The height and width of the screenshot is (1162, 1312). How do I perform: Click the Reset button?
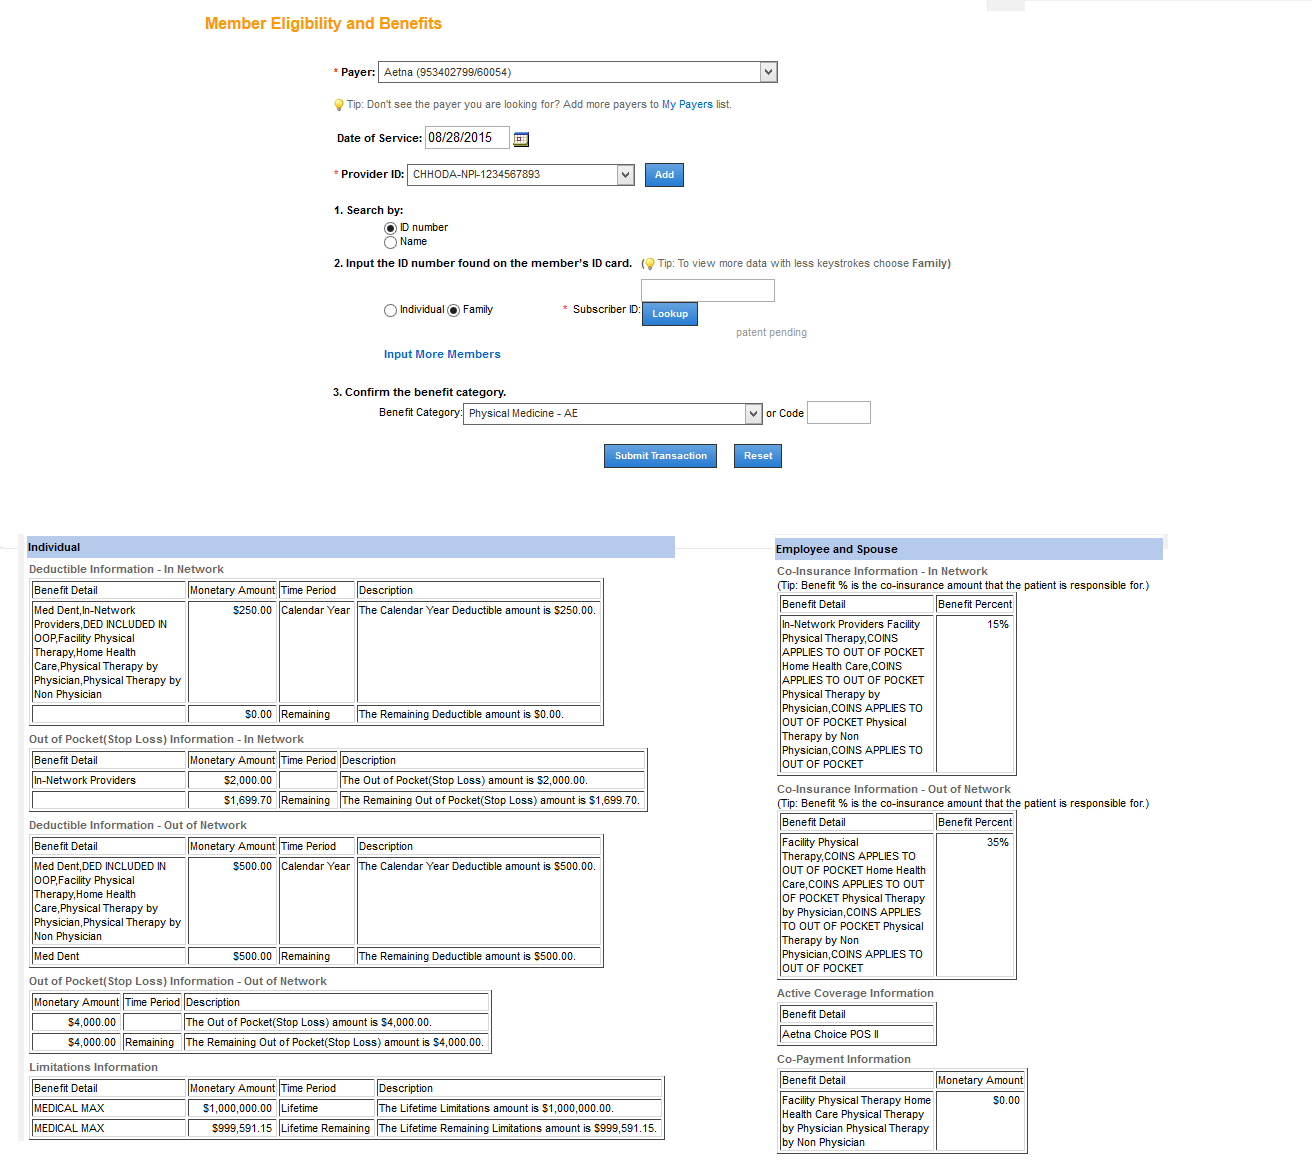(758, 456)
